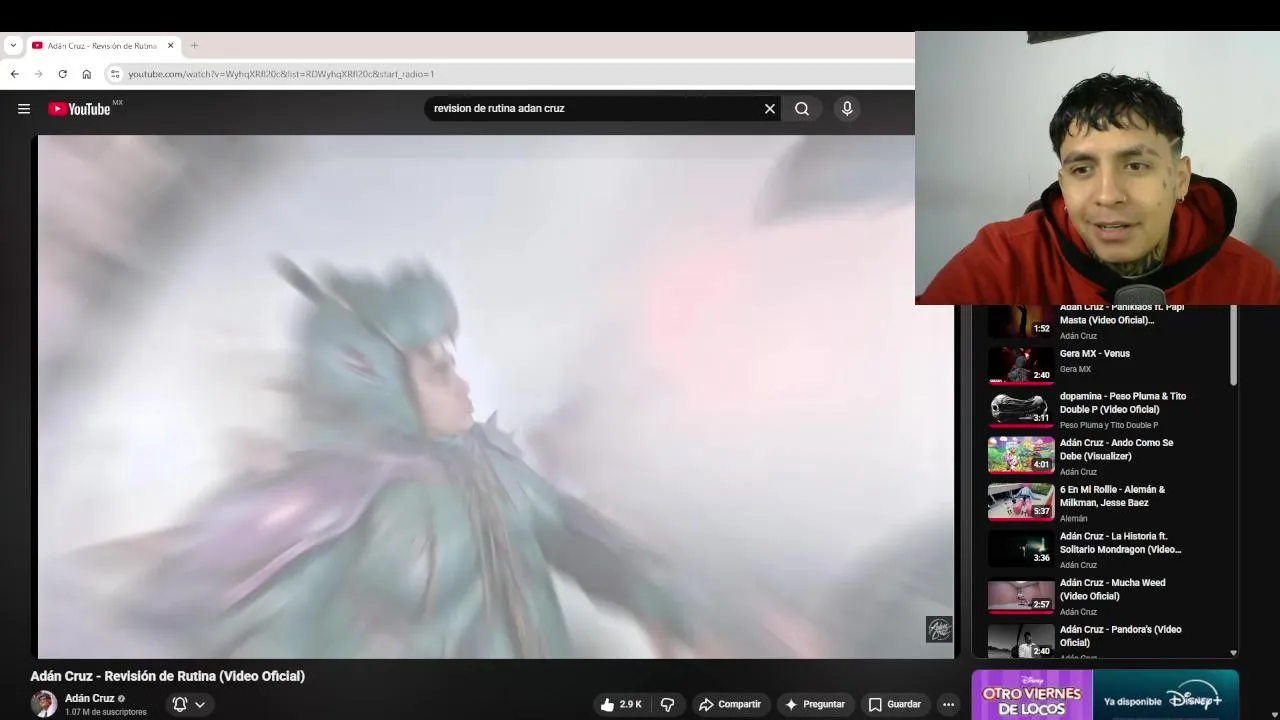
Task: Activate voice search microphone icon
Action: (x=847, y=109)
